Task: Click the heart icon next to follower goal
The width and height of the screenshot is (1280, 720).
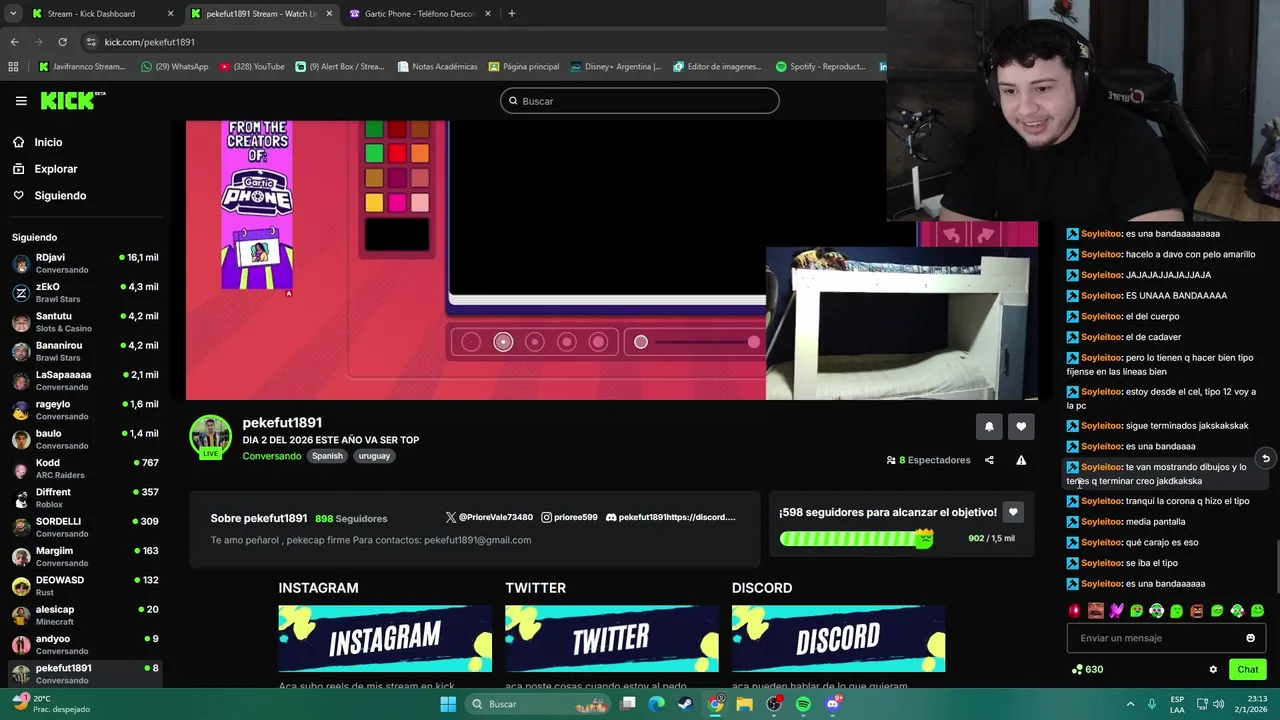Action: click(x=1013, y=512)
